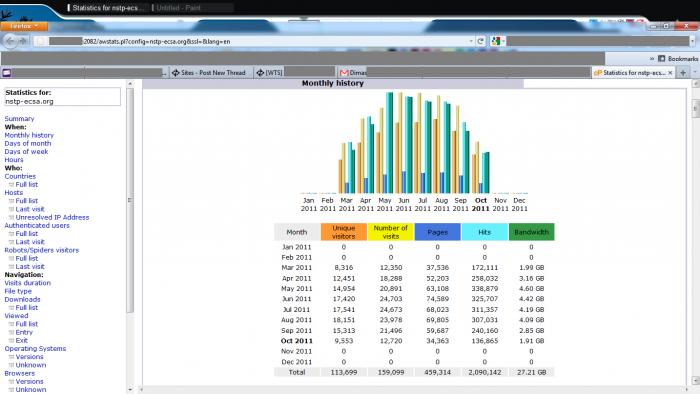This screenshot has width=700, height=394.
Task: Switch to the Sites - Post New Thread tab
Action: click(x=209, y=72)
